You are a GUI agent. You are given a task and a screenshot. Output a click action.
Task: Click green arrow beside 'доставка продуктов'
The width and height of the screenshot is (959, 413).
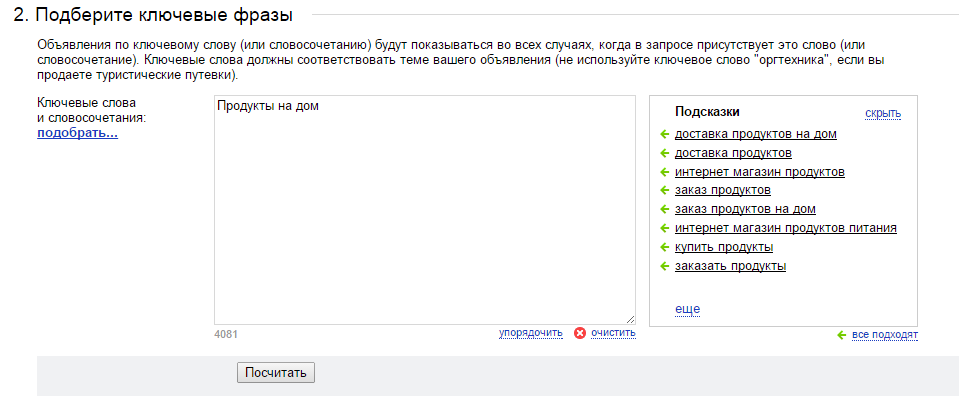point(665,154)
